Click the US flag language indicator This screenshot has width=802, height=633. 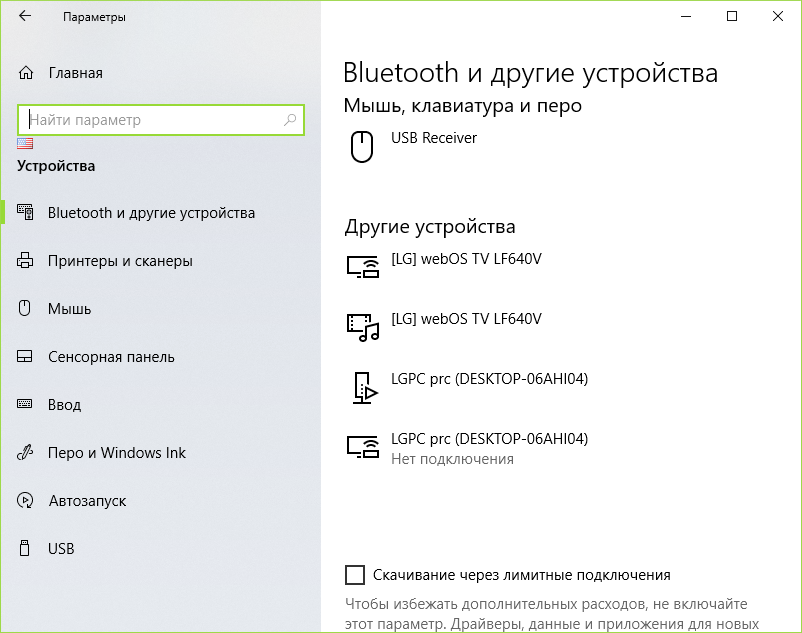(25, 144)
